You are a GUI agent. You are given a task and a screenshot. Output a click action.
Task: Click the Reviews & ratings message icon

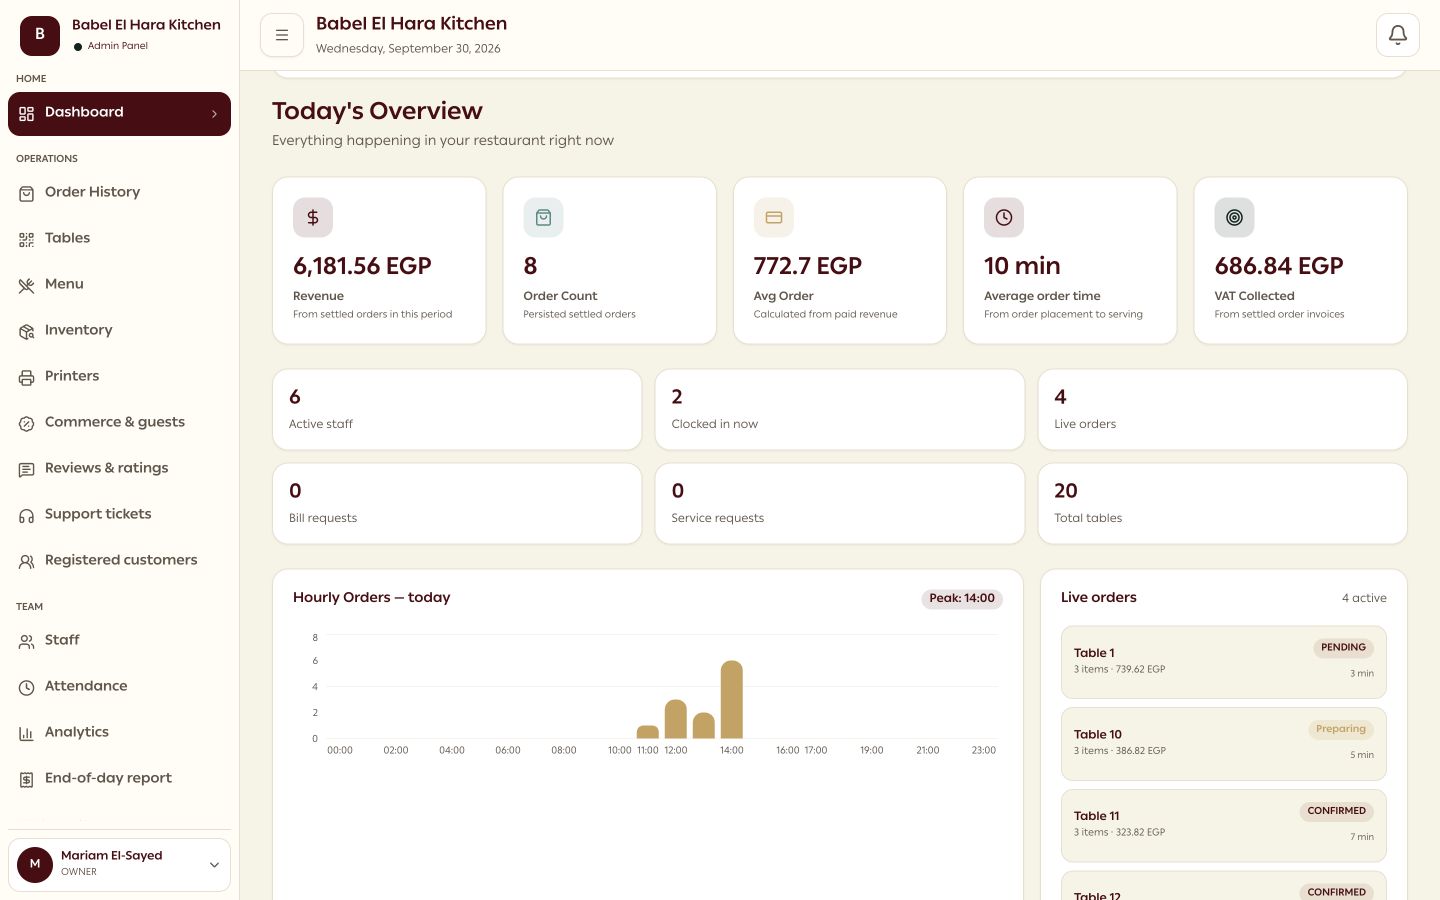coord(27,470)
